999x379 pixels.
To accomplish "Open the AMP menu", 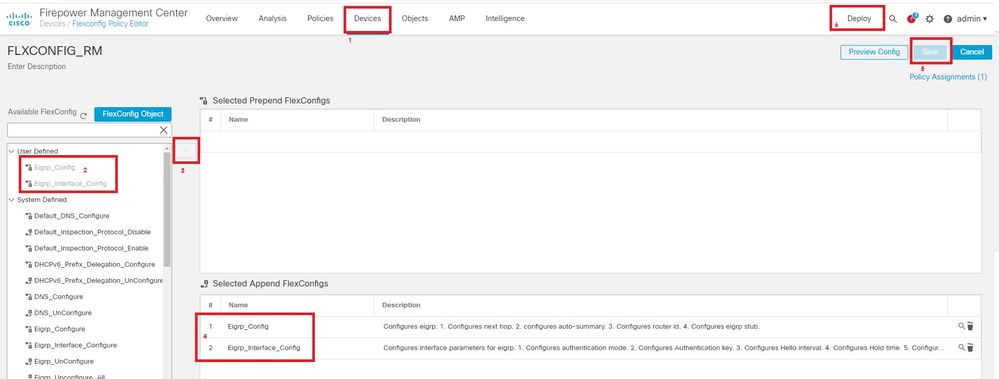I will pyautogui.click(x=457, y=18).
